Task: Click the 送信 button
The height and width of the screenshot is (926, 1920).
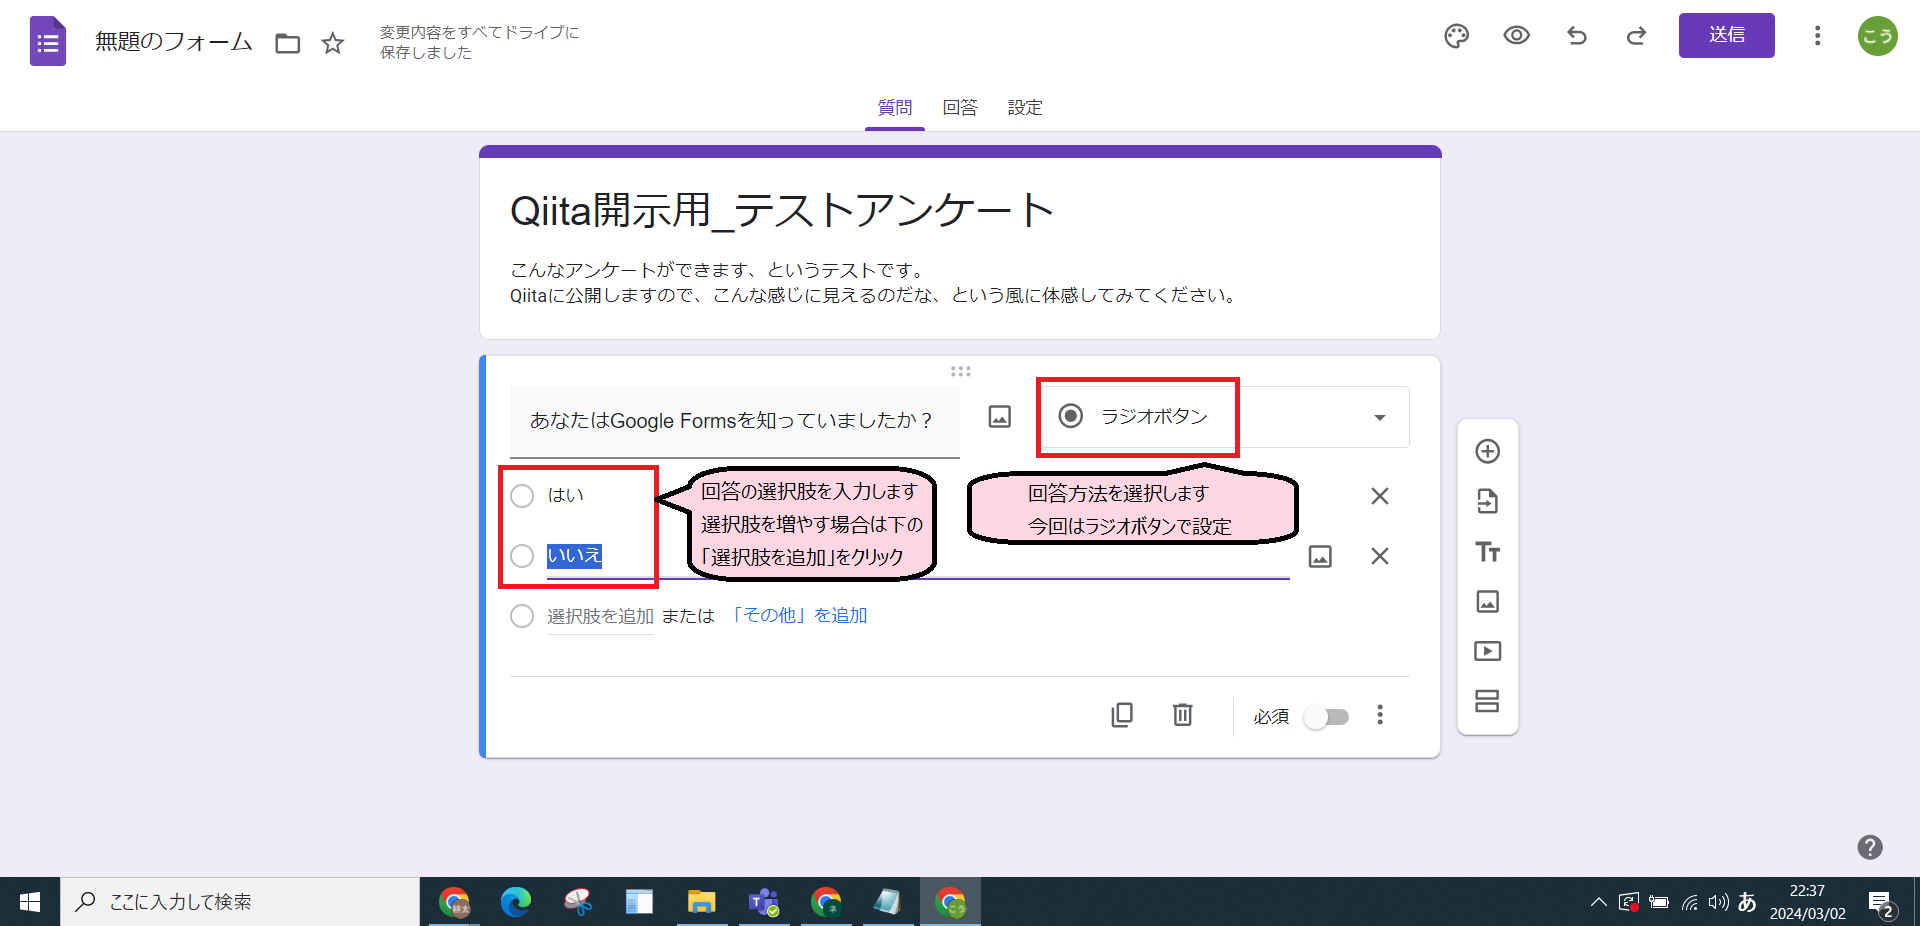Action: click(x=1726, y=35)
